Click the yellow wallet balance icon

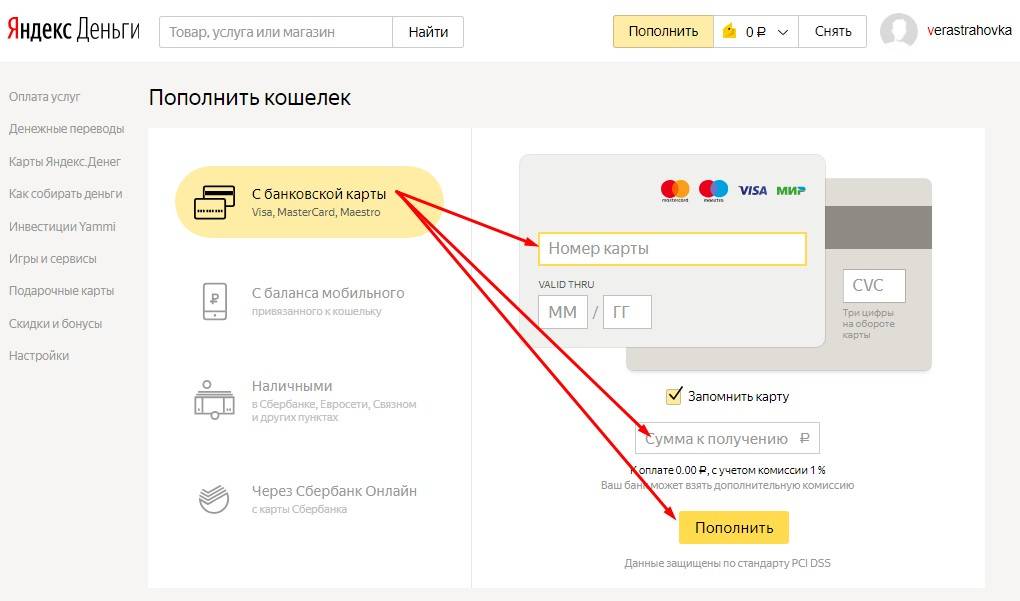pos(730,31)
